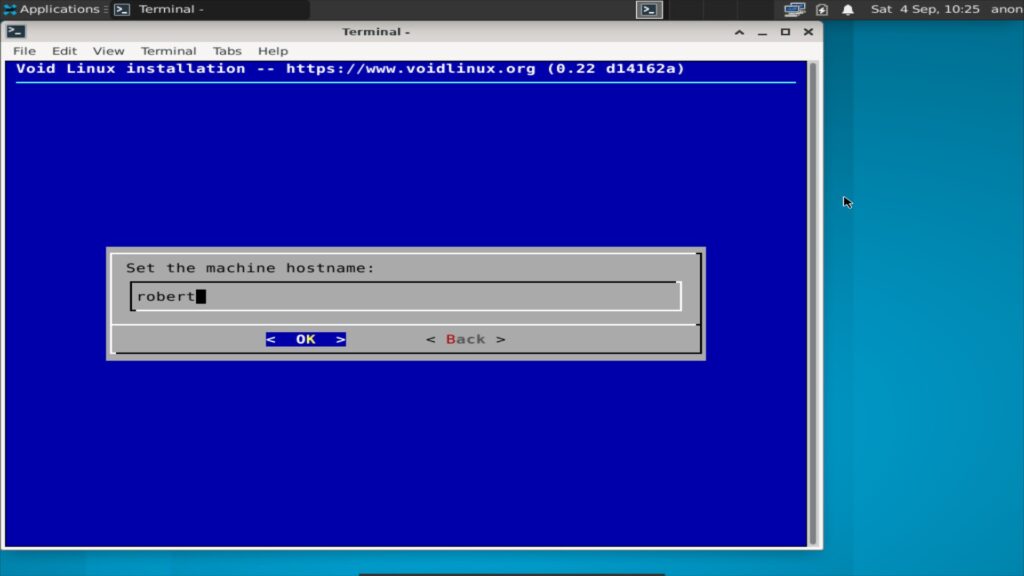Click the power manager tray icon
Viewport: 1024px width, 576px height.
coord(822,9)
